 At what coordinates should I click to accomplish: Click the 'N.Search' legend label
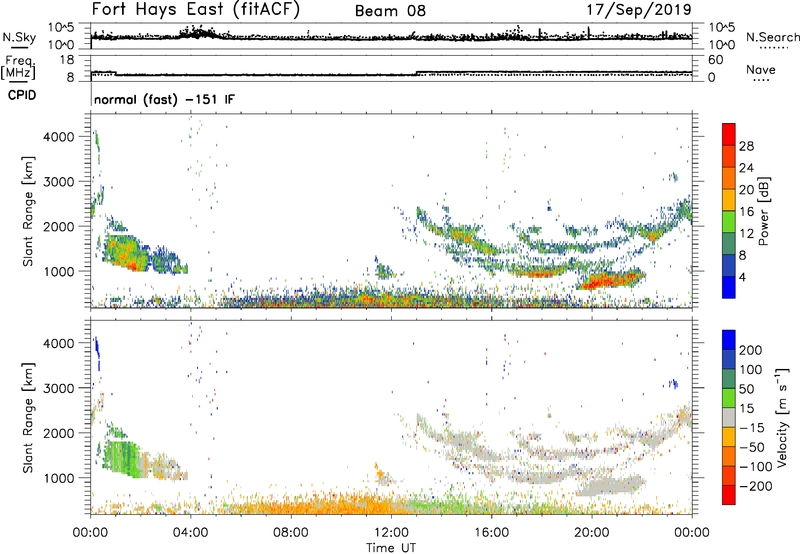pos(772,37)
